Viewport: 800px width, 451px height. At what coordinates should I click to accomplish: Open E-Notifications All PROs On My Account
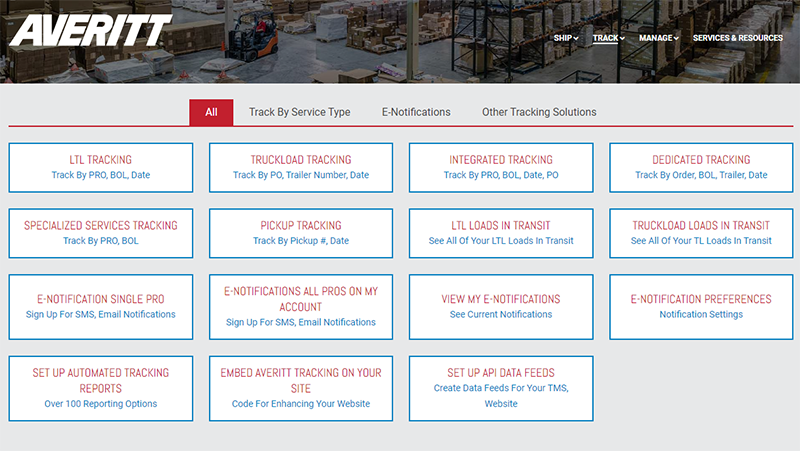point(301,307)
